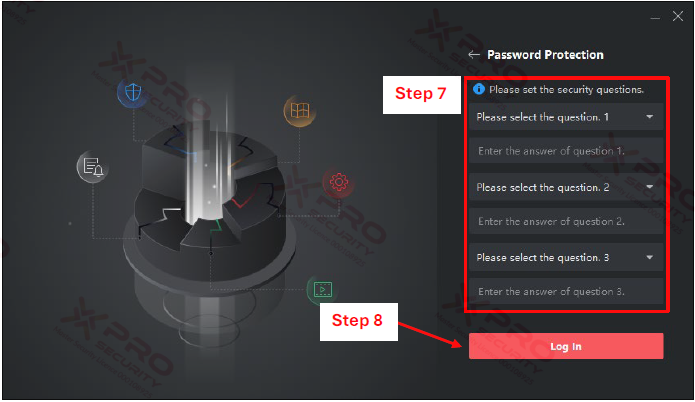Viewport: 695px width, 402px height.
Task: Click the grey event log bell icon
Action: (93, 167)
